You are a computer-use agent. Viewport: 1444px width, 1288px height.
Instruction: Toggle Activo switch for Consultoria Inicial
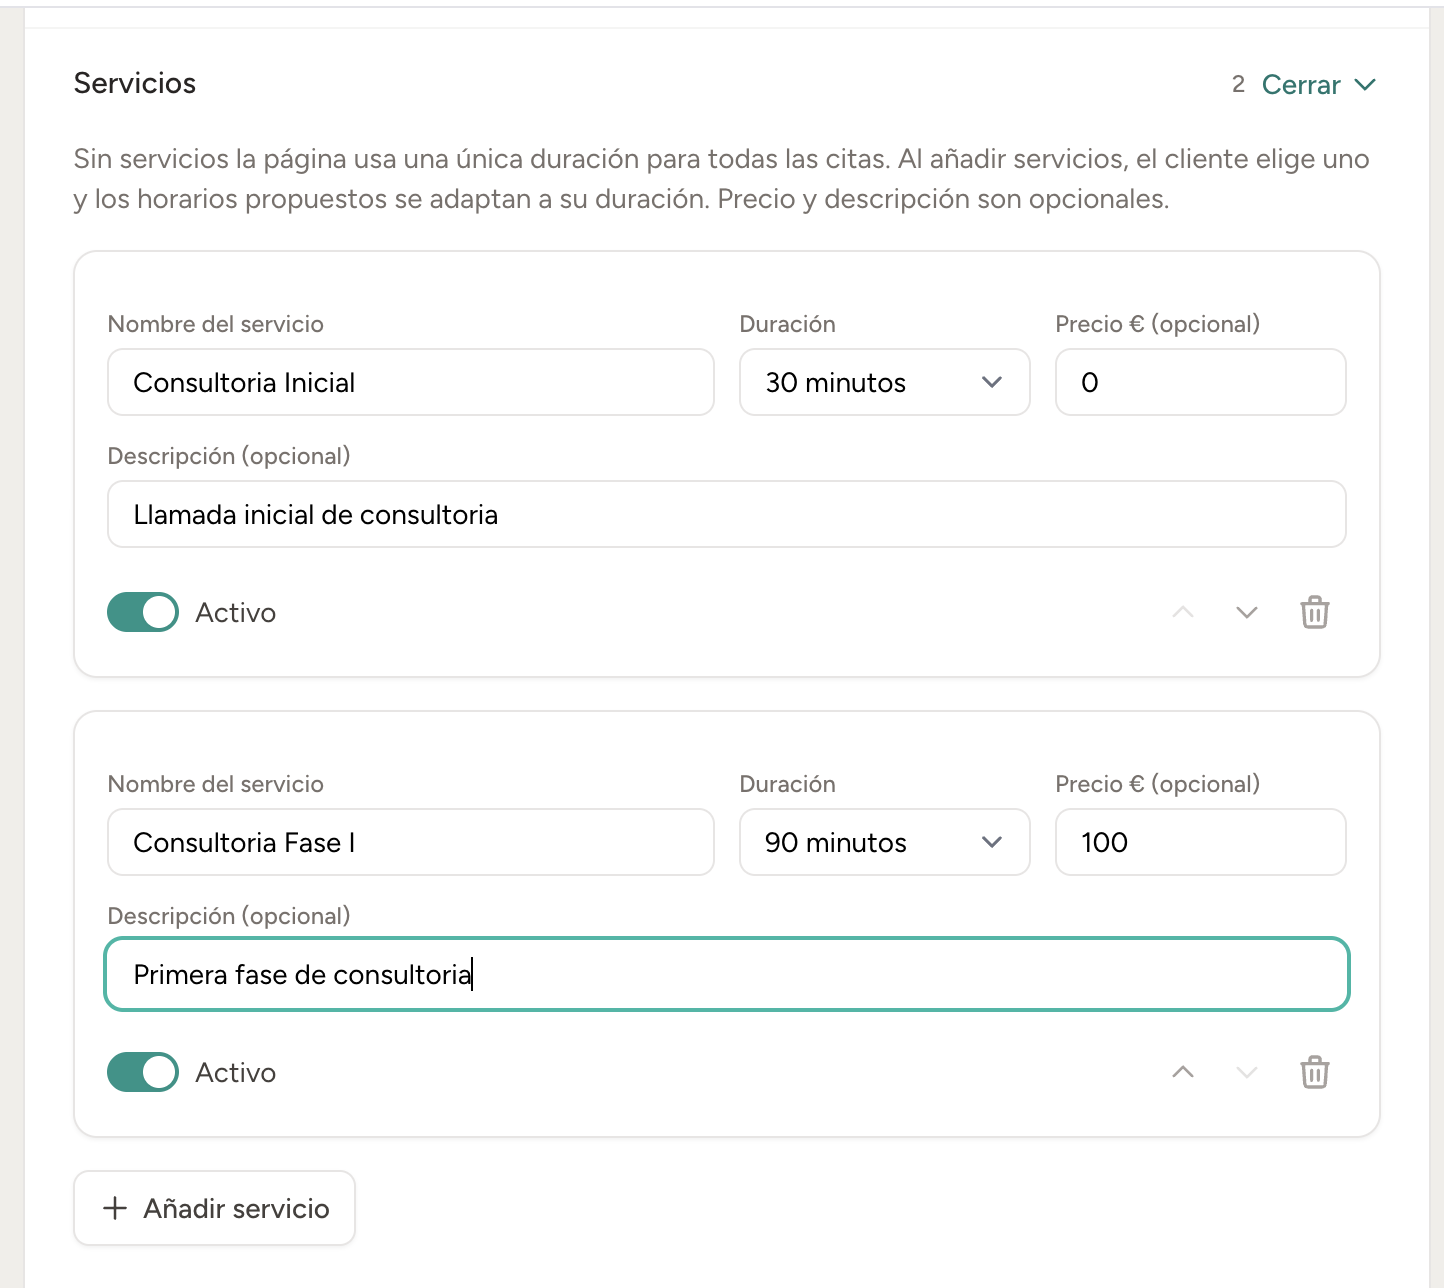coord(143,612)
